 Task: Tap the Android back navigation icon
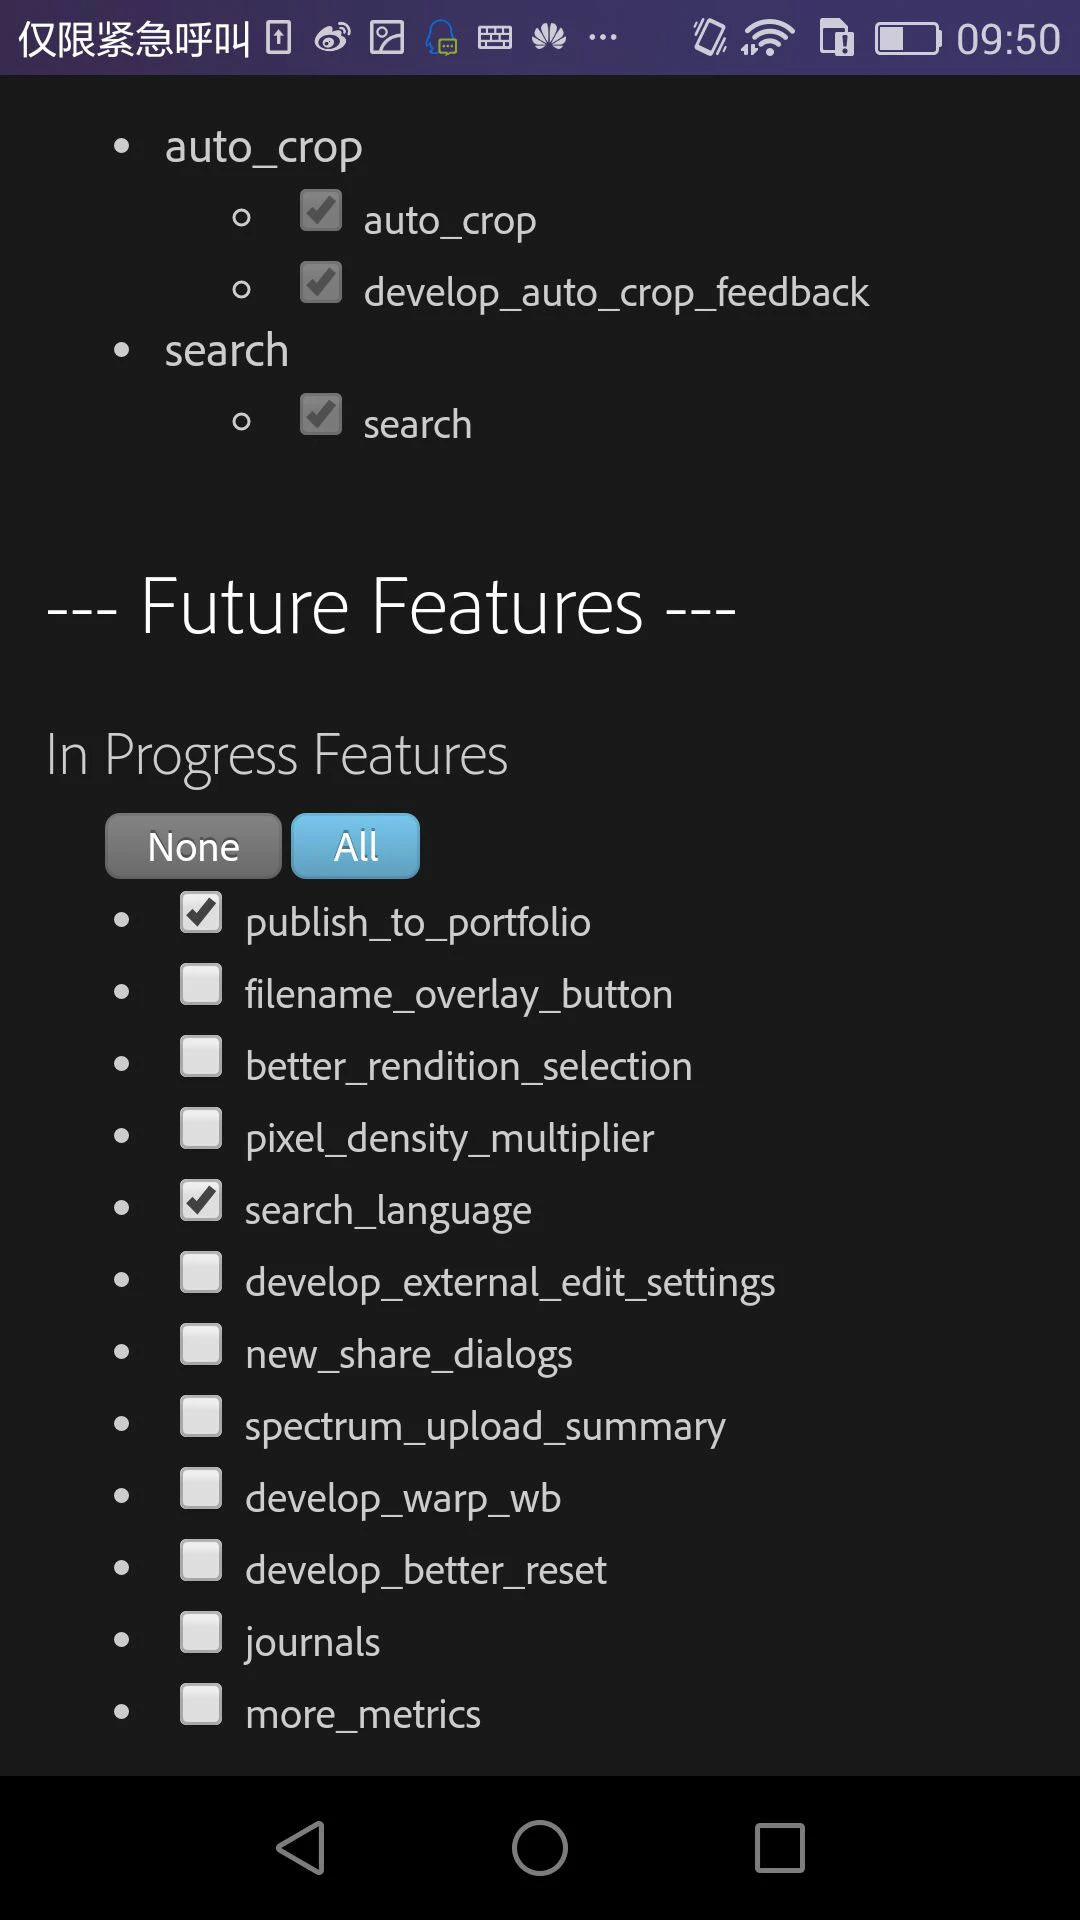click(301, 1847)
